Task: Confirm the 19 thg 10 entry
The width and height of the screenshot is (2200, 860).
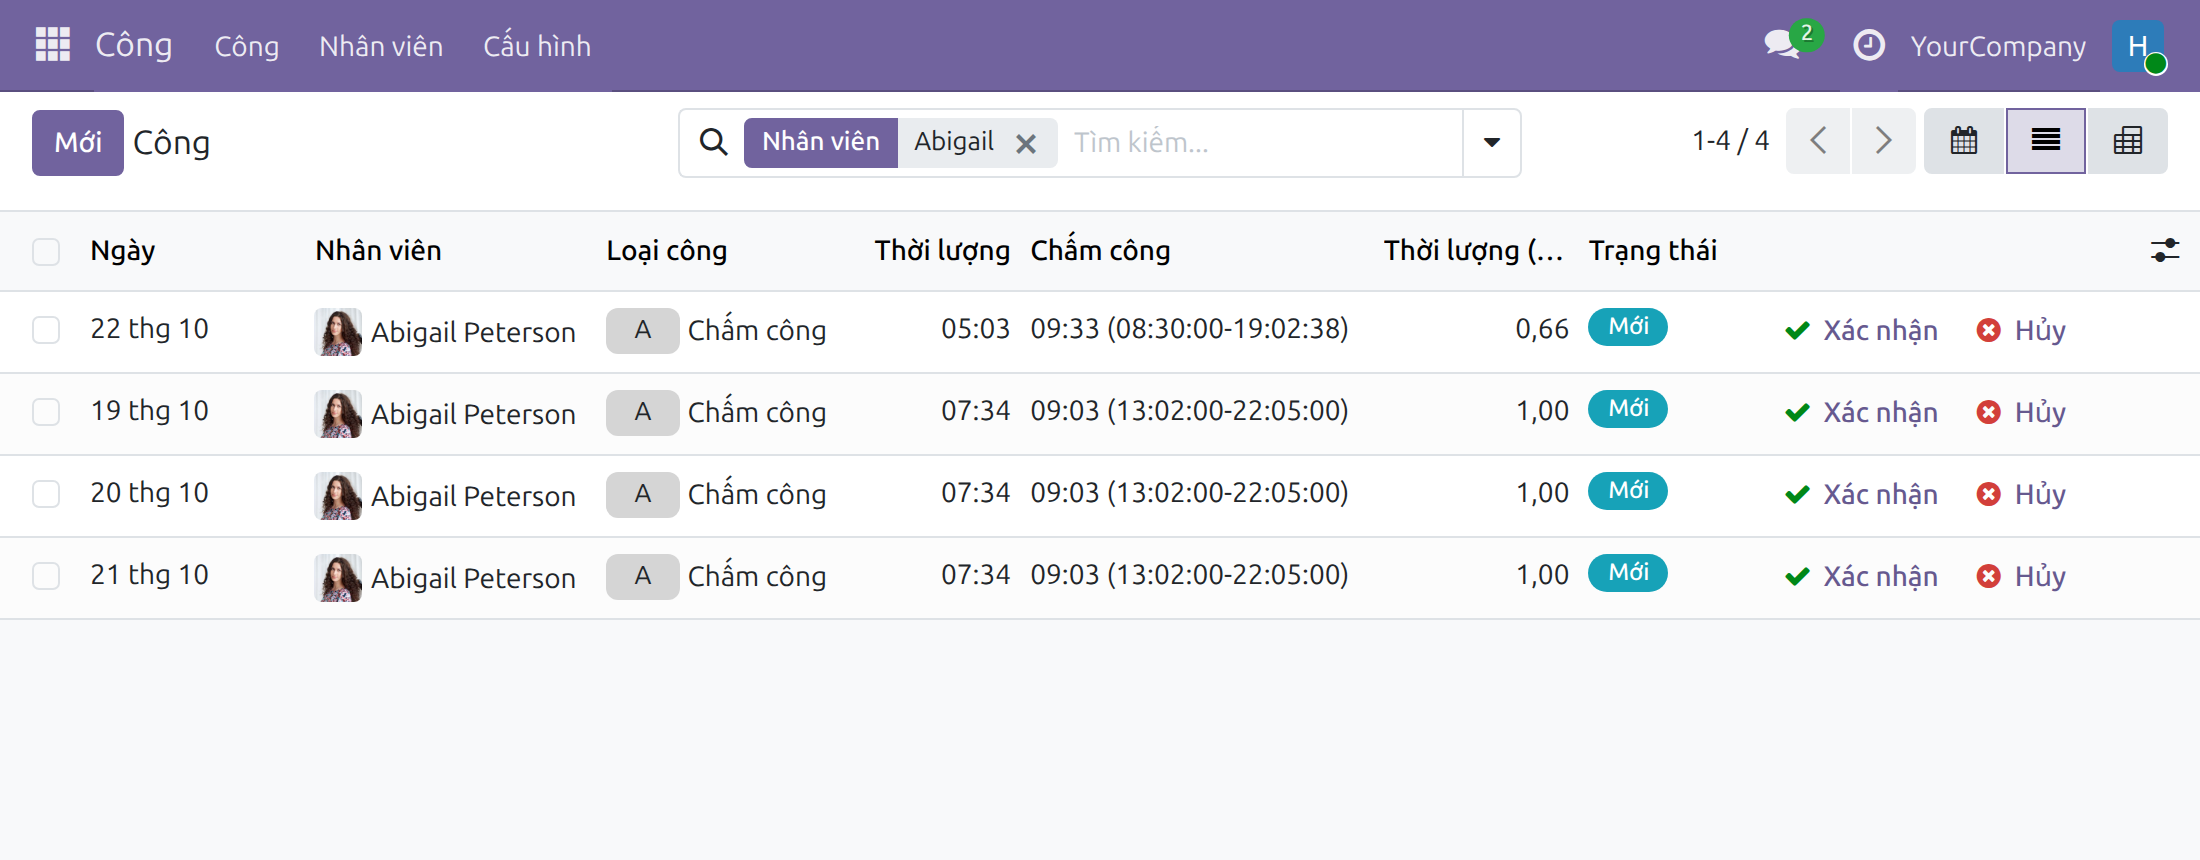Action: (1861, 412)
